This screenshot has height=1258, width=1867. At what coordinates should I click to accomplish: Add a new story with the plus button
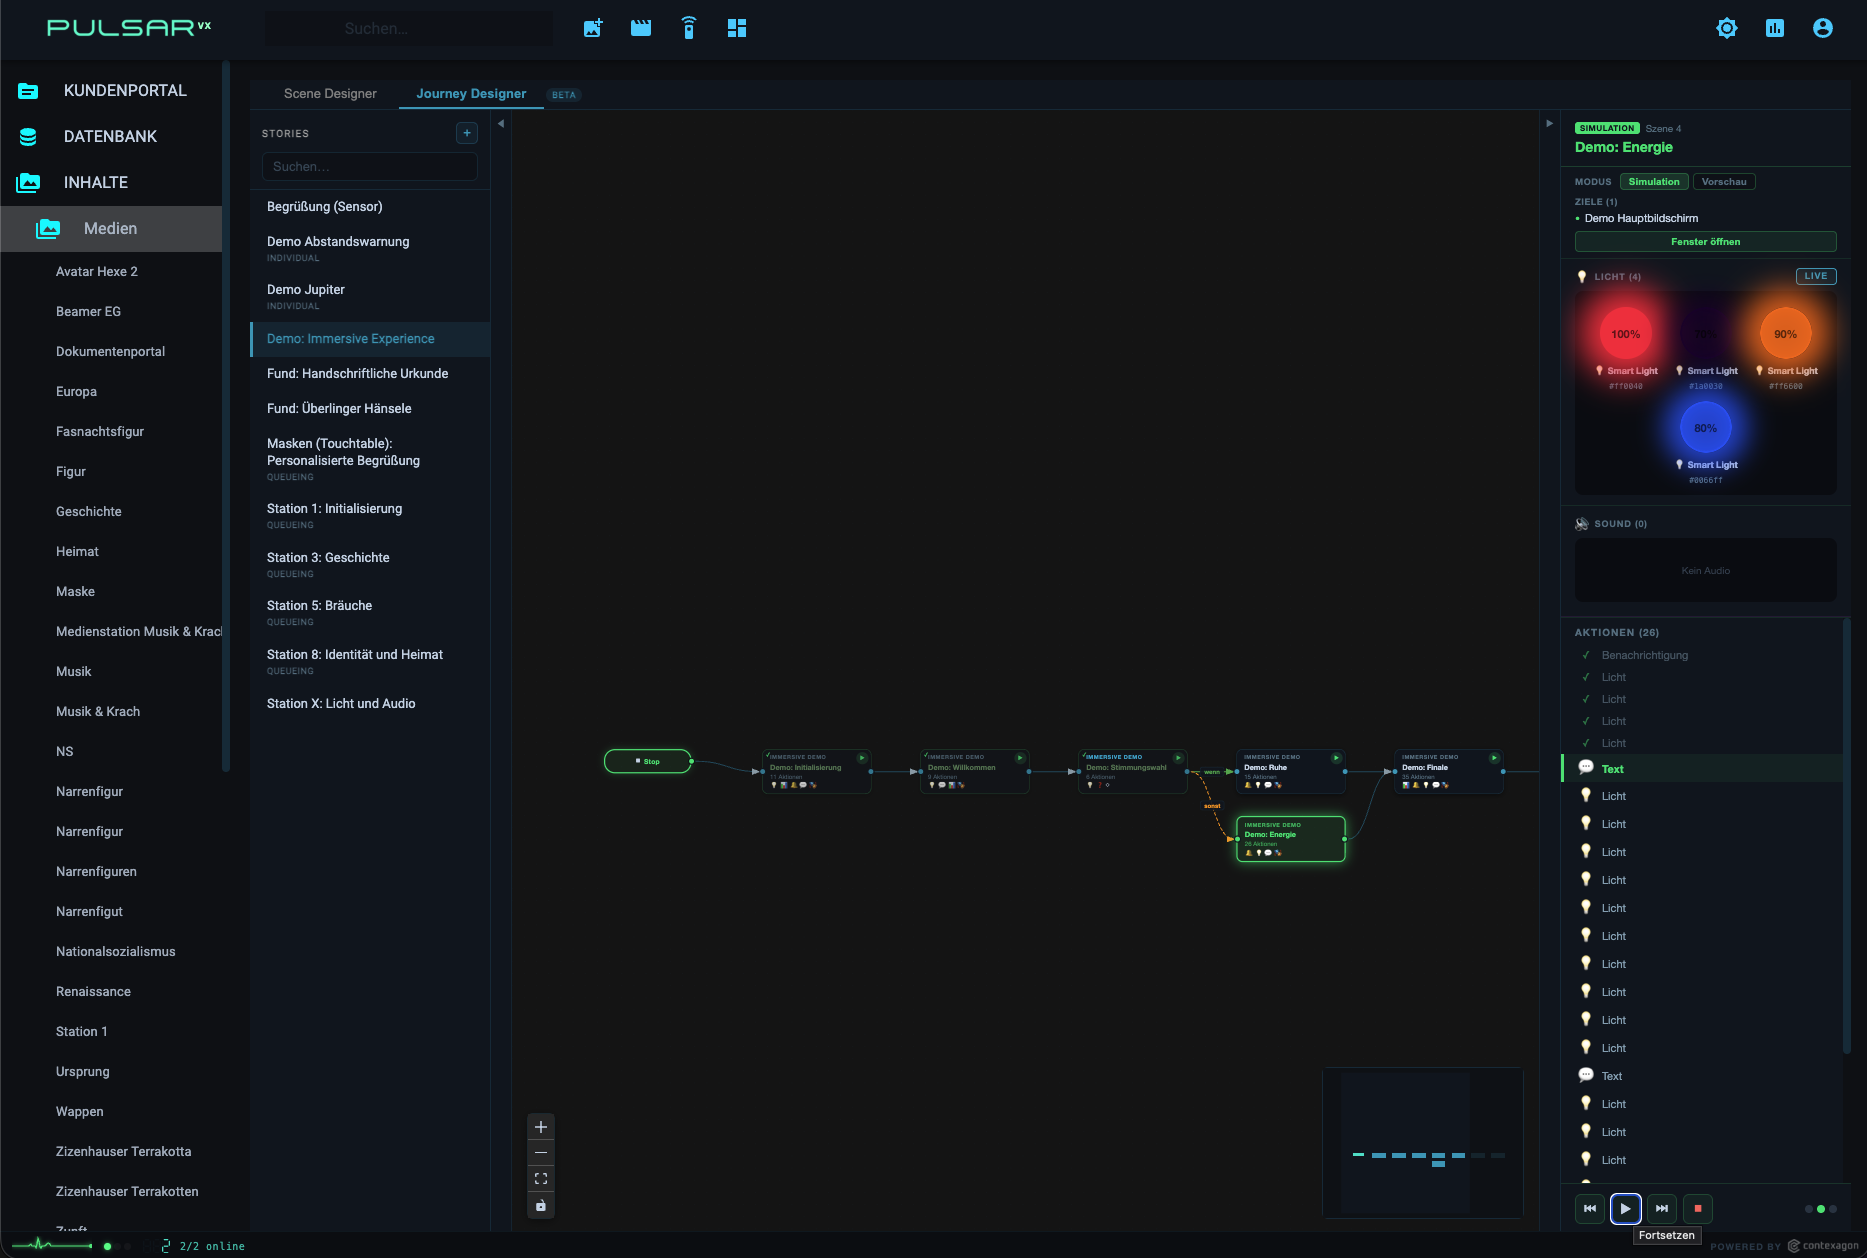click(467, 133)
